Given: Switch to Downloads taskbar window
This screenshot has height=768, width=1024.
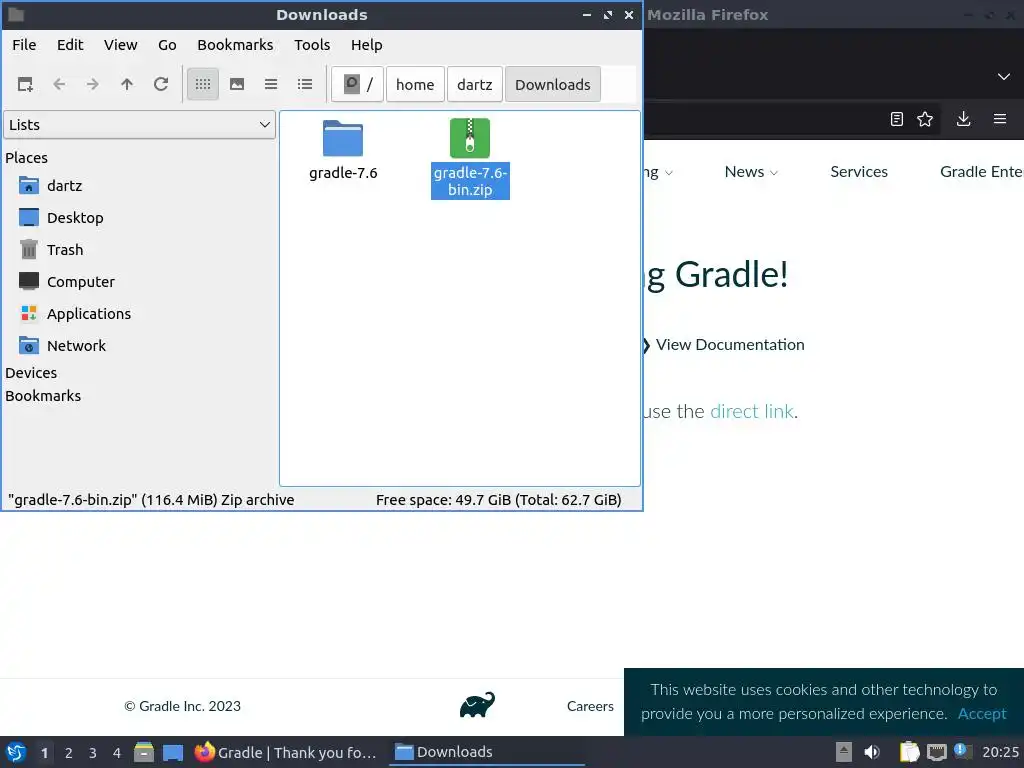Looking at the screenshot, I should tap(487, 752).
